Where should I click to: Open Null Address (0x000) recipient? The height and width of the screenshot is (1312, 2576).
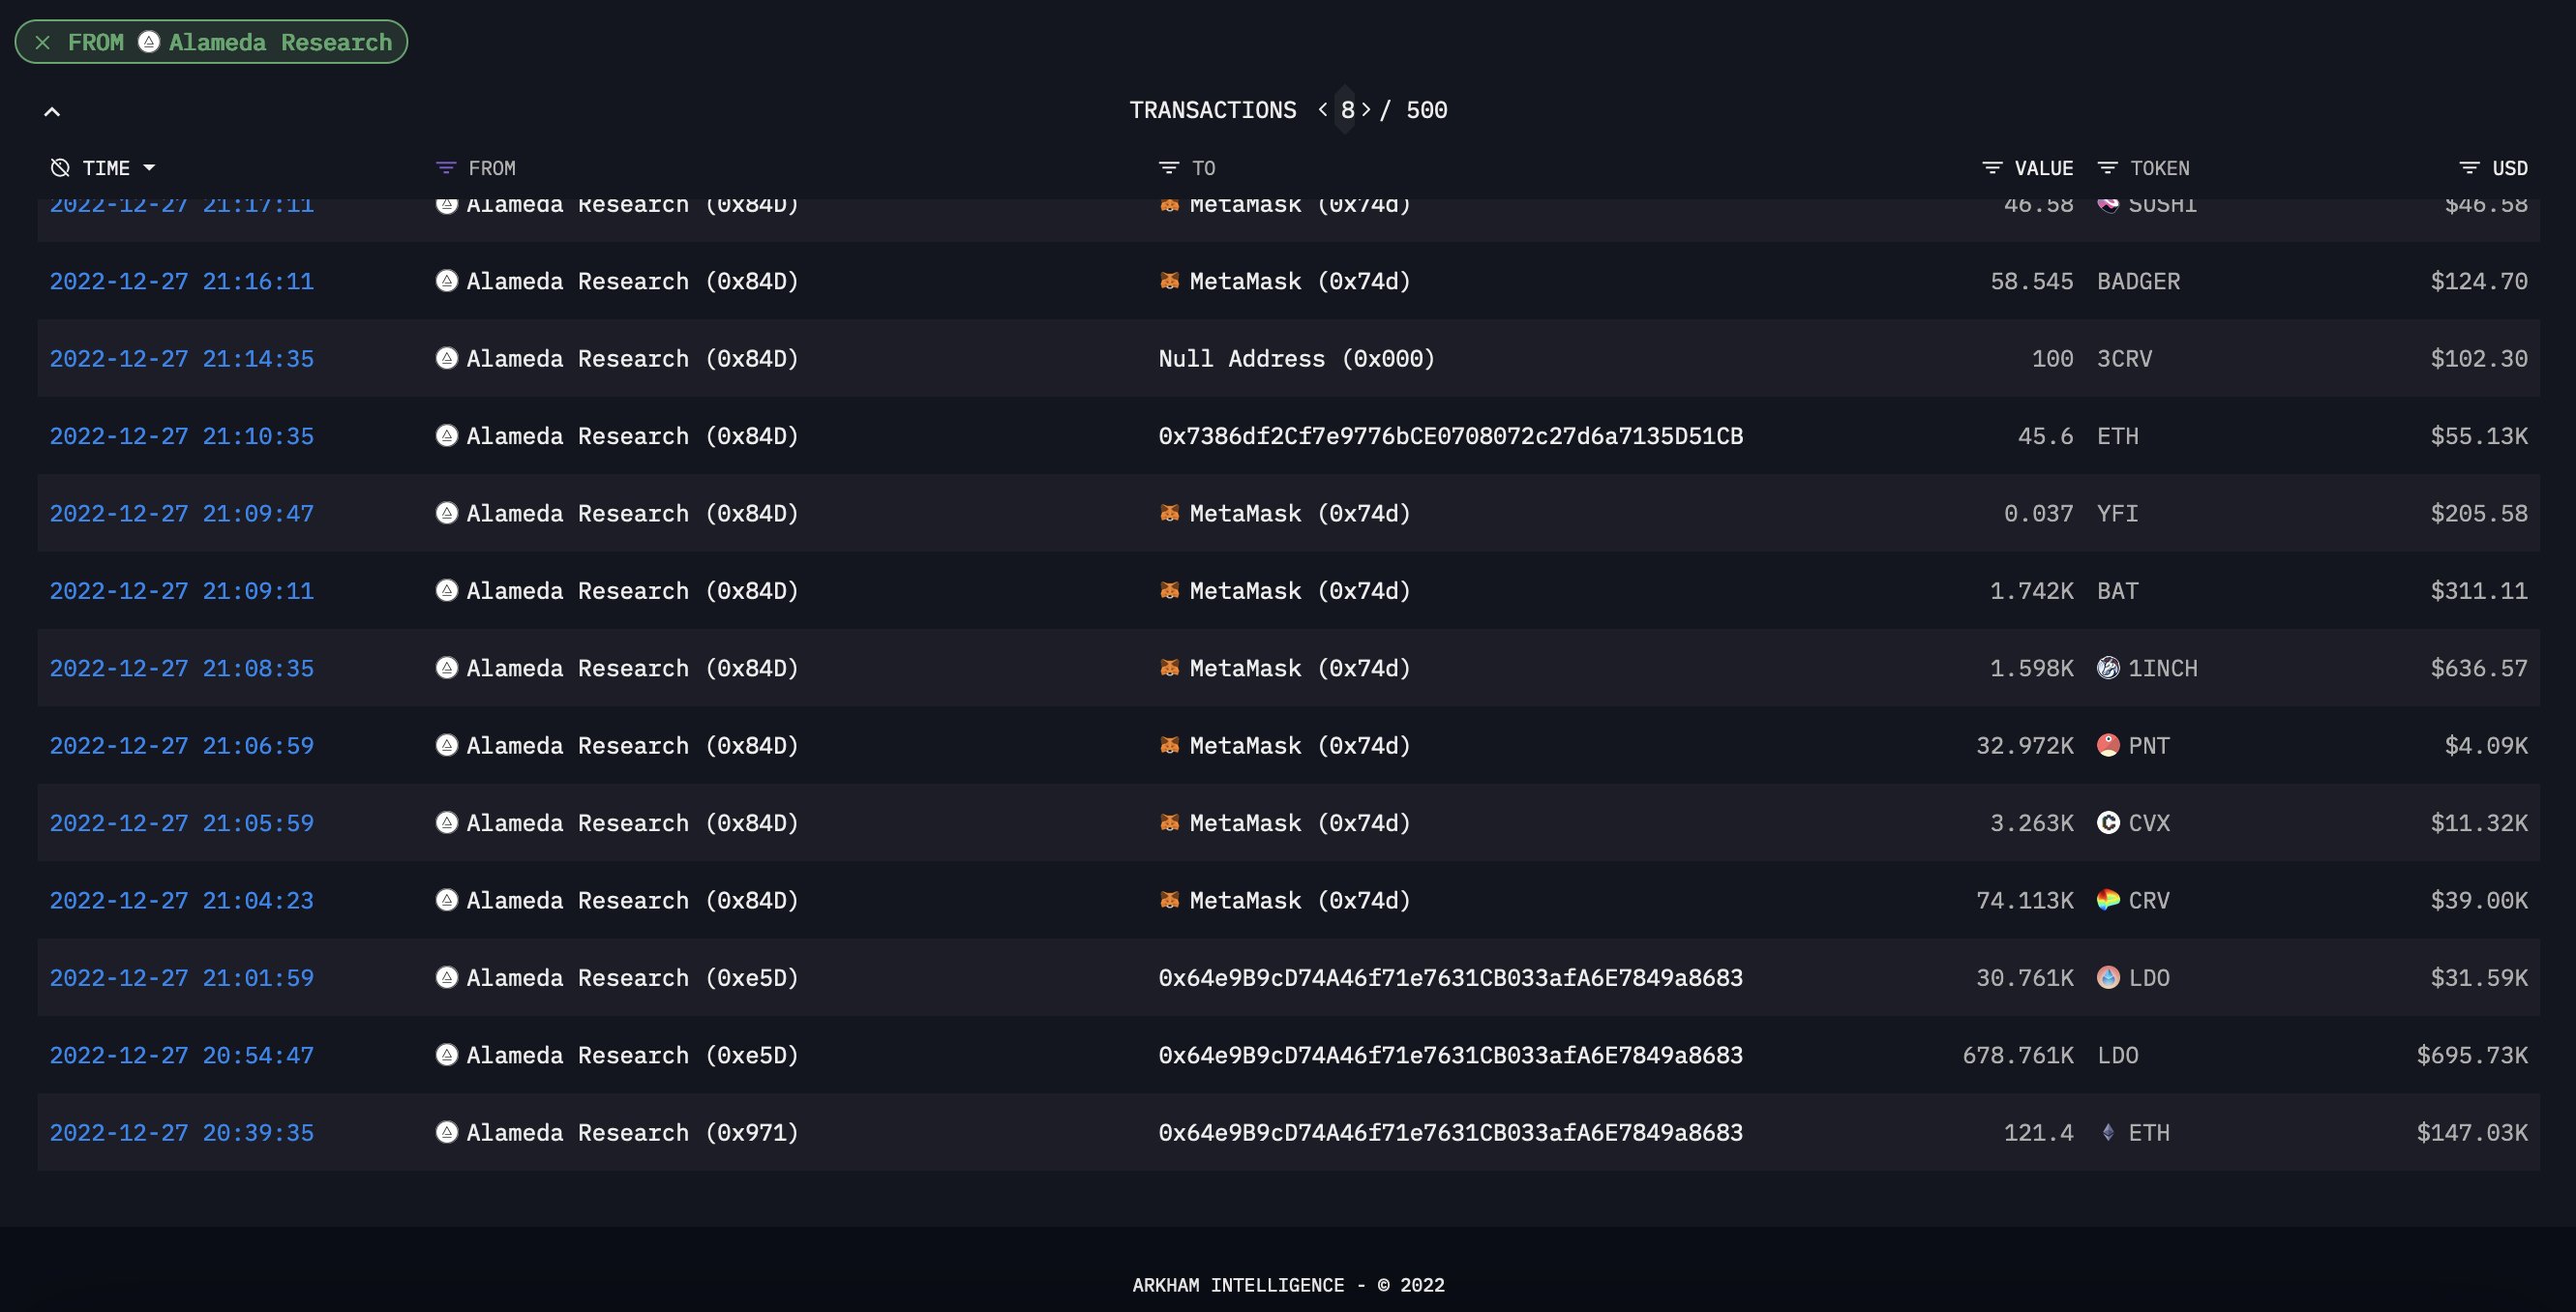click(1297, 358)
